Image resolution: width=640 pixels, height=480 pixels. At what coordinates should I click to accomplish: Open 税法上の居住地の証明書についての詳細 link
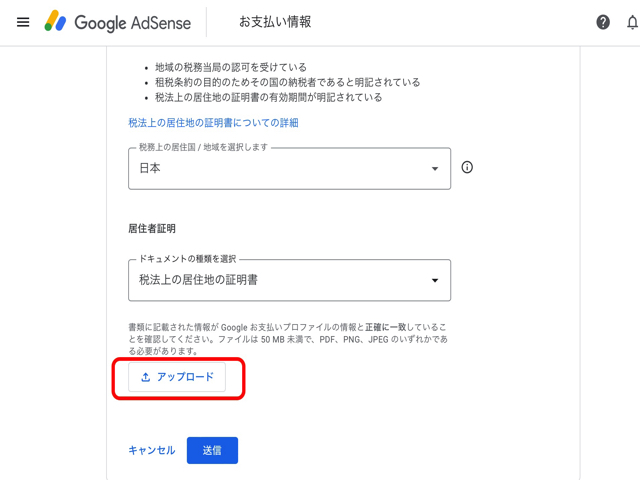pos(213,123)
